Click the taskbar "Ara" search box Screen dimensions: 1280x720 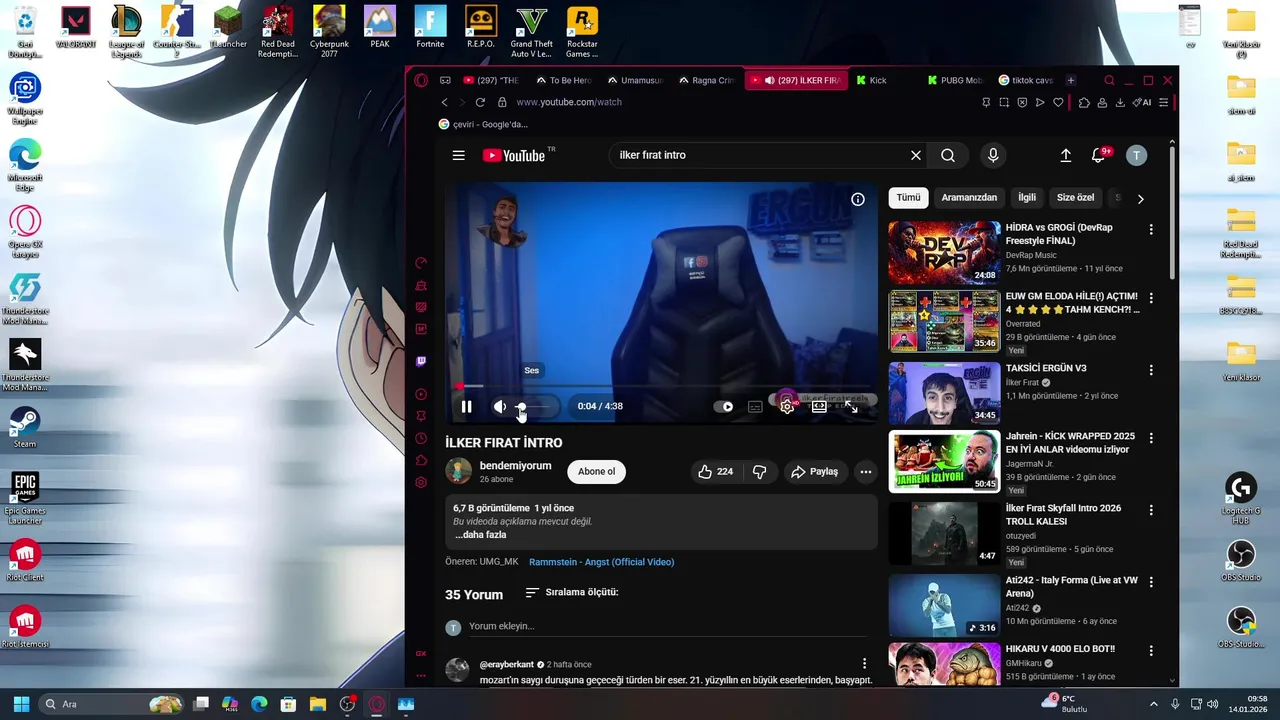[112, 704]
